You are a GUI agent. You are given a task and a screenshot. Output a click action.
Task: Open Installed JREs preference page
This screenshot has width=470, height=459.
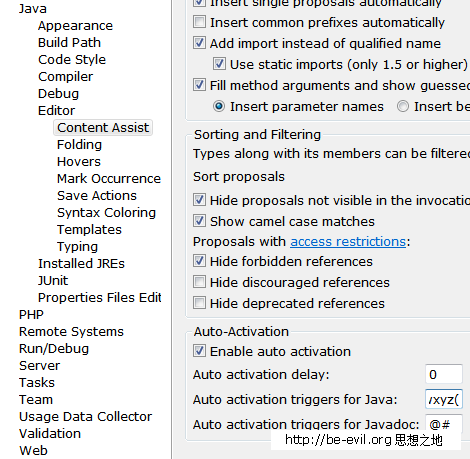[x=81, y=264]
